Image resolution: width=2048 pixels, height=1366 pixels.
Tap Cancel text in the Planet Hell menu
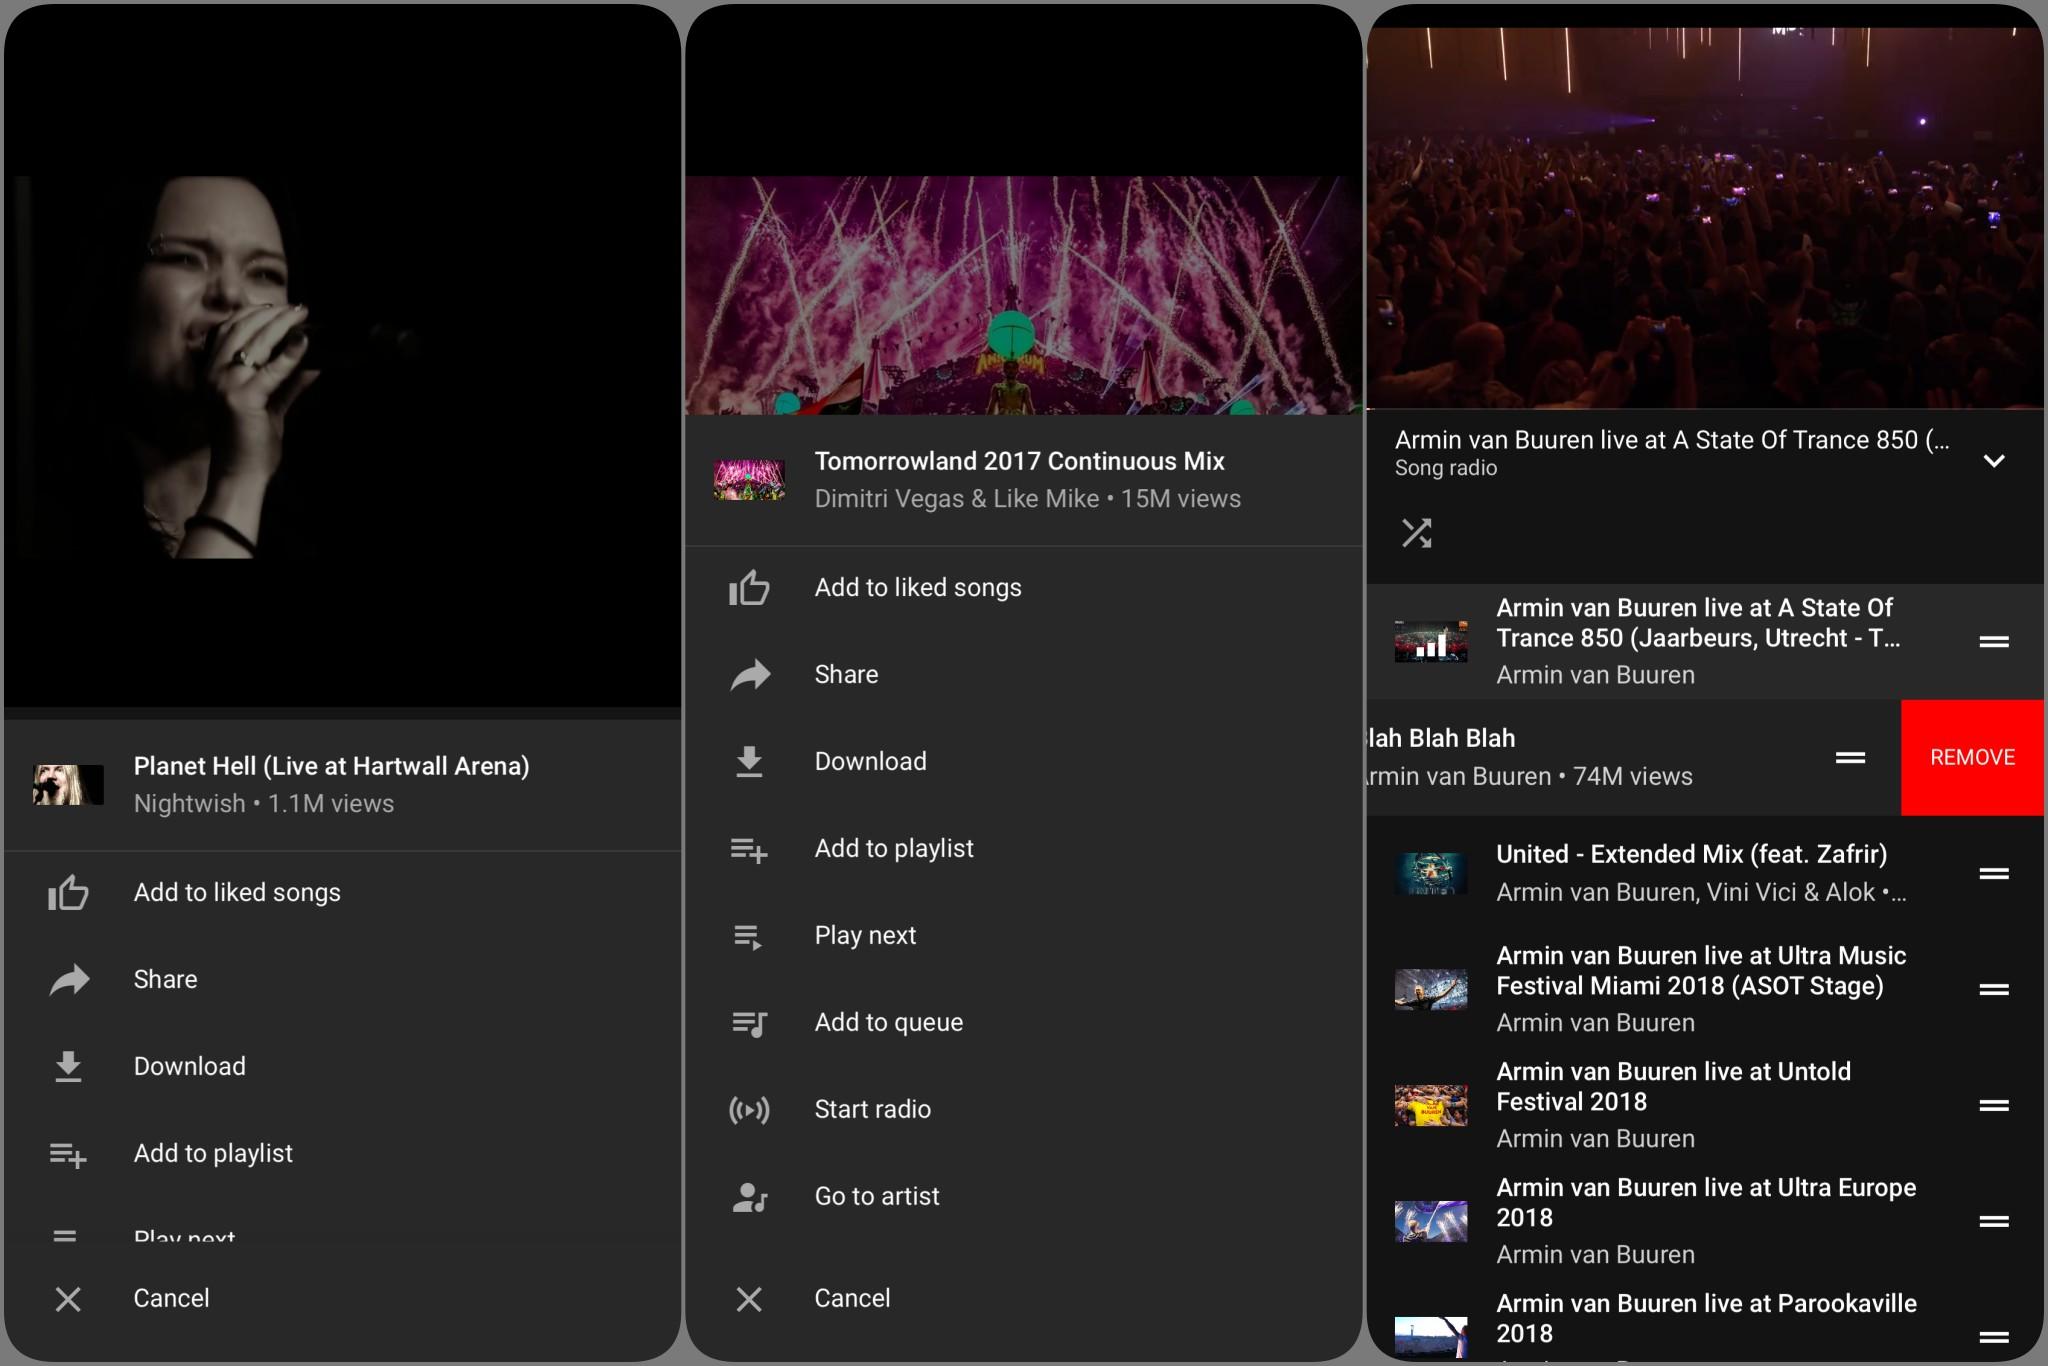171,1298
